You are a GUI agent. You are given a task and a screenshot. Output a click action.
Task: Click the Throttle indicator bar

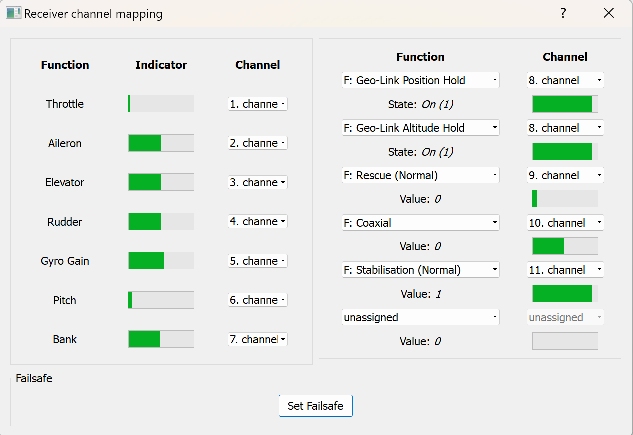(161, 104)
